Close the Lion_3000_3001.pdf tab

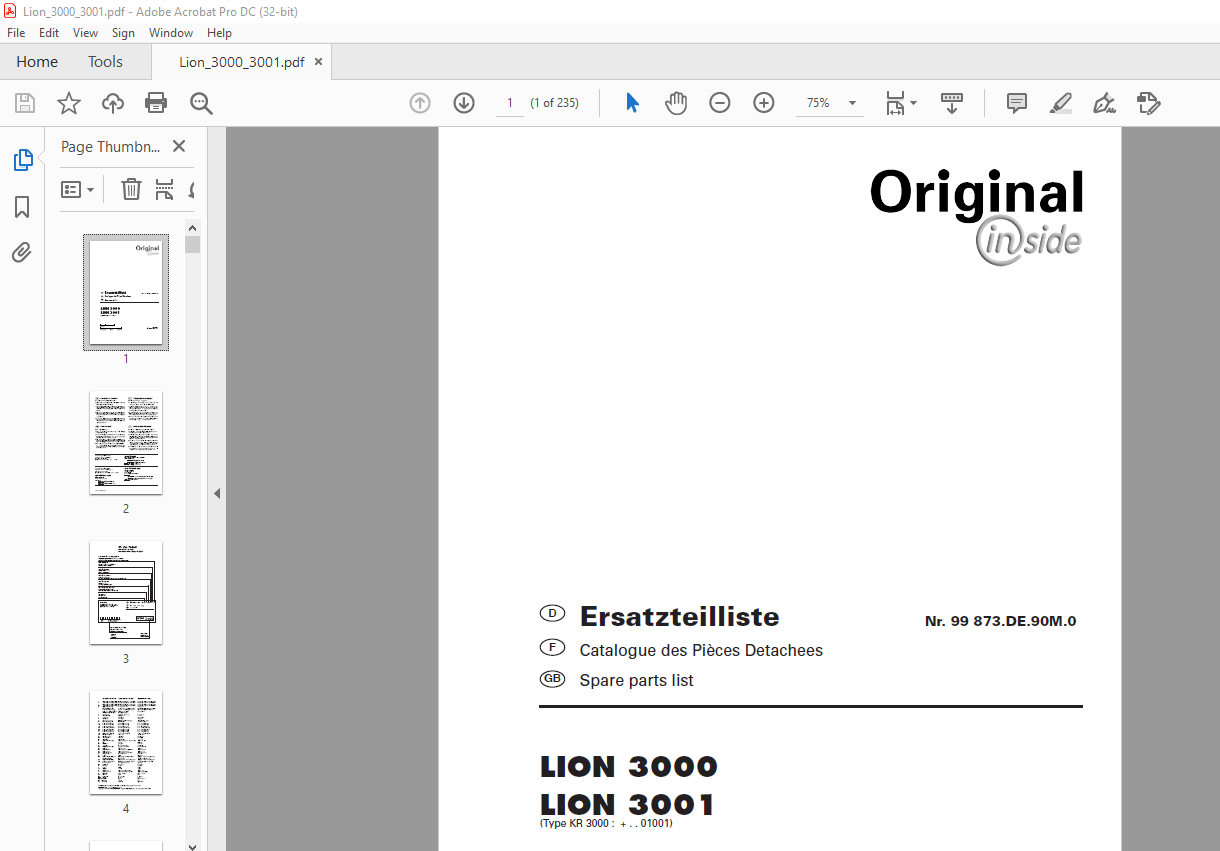pyautogui.click(x=318, y=62)
